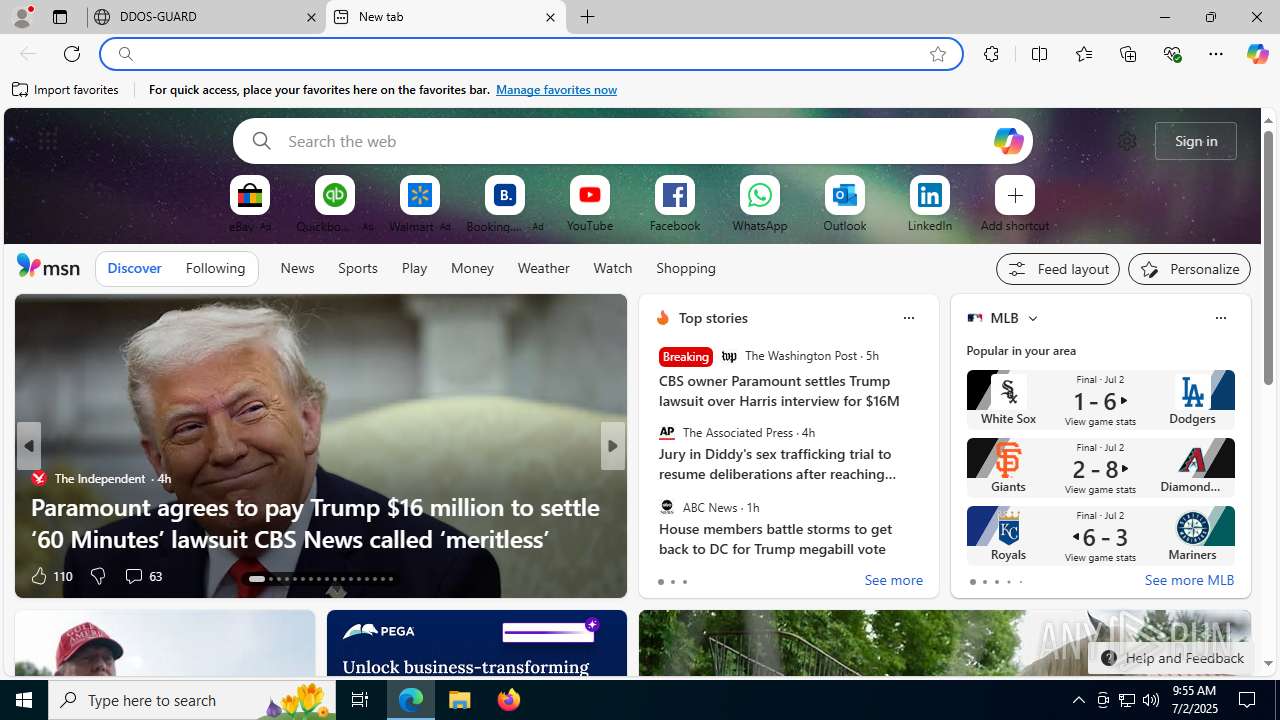Click the Search the web input
This screenshot has width=1280, height=720.
632,141
